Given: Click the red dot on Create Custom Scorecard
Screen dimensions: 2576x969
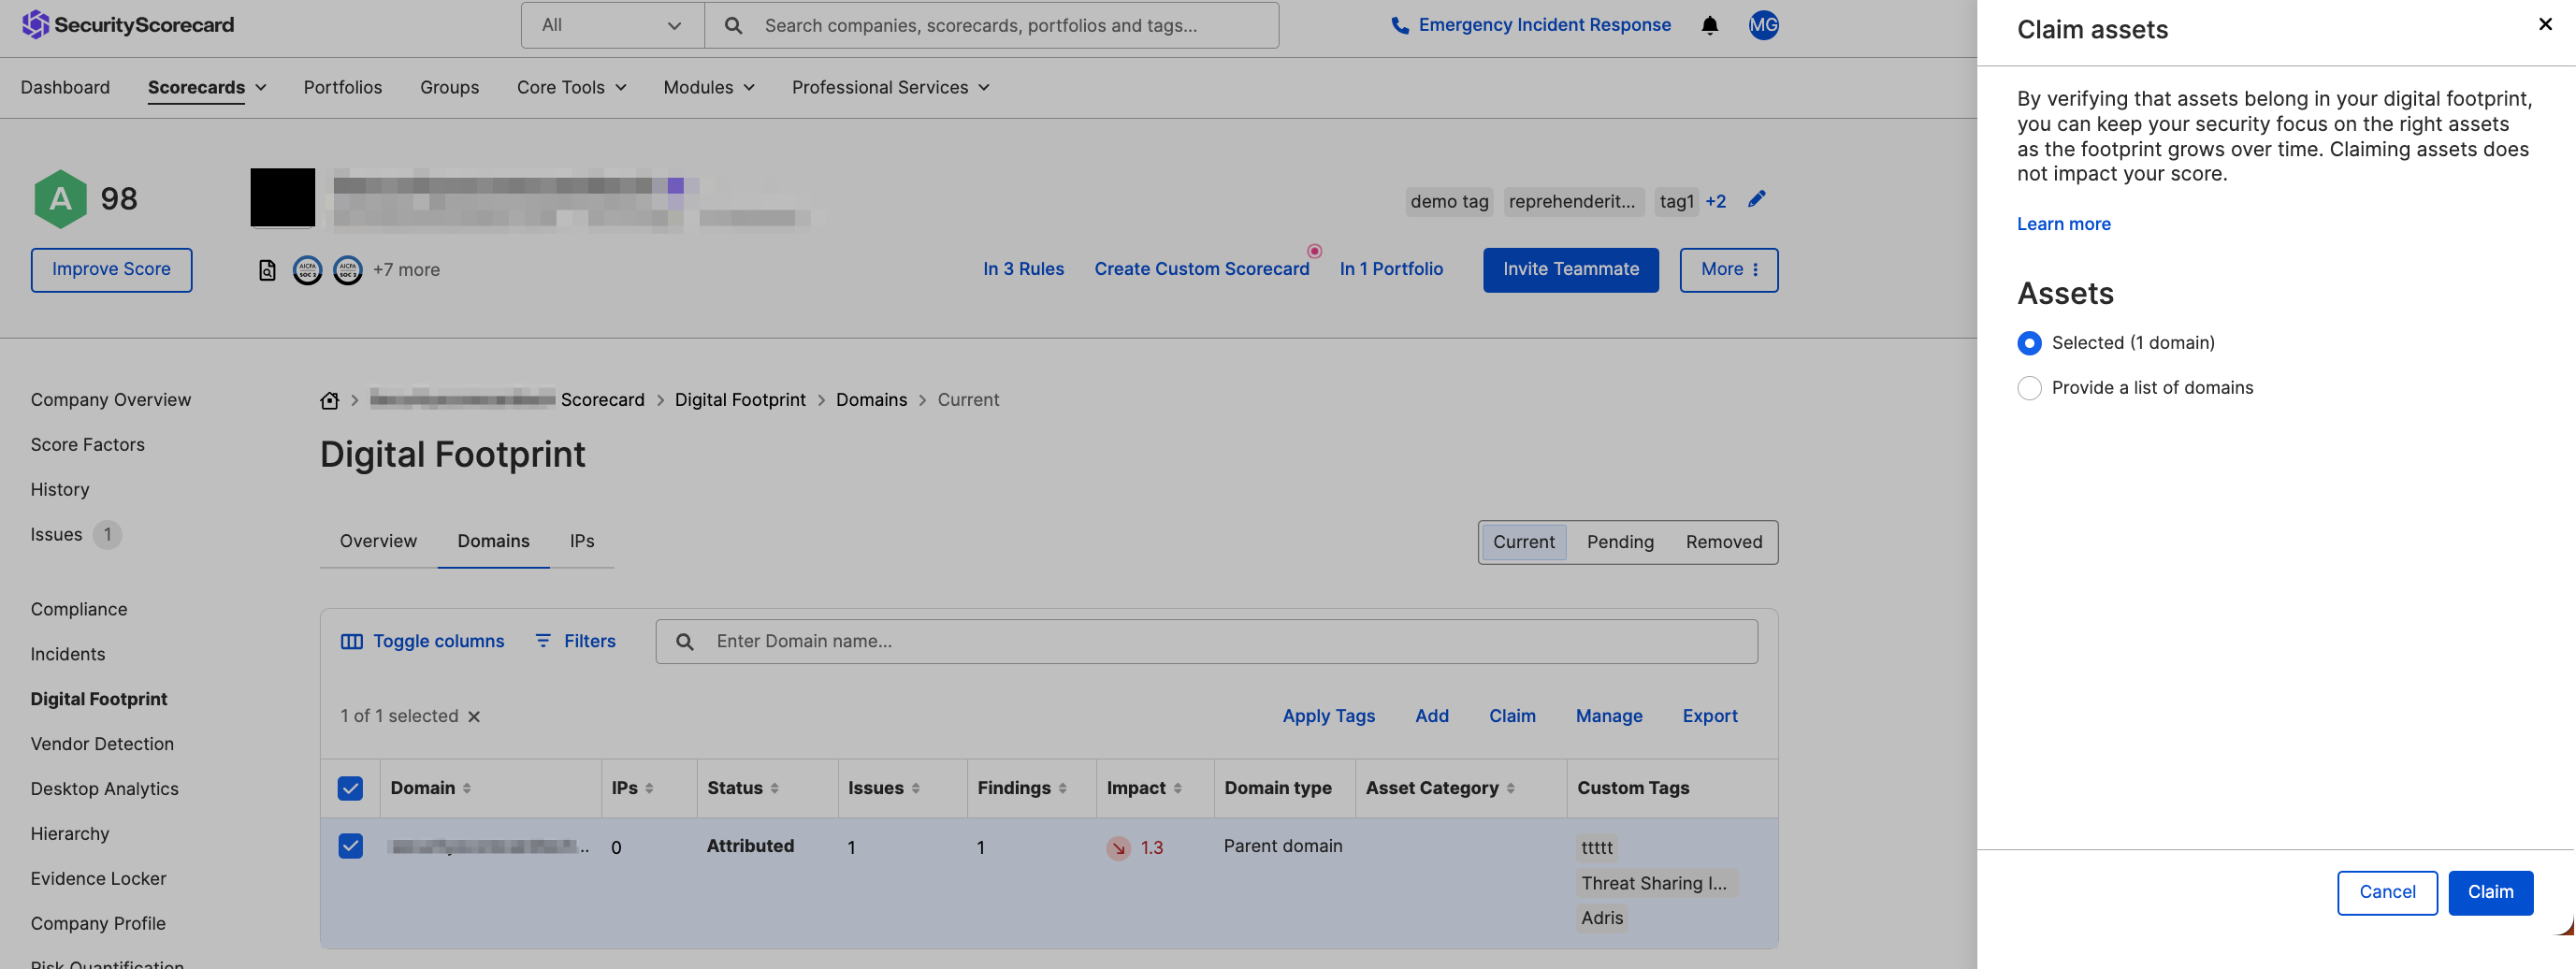Looking at the screenshot, I should [1314, 251].
